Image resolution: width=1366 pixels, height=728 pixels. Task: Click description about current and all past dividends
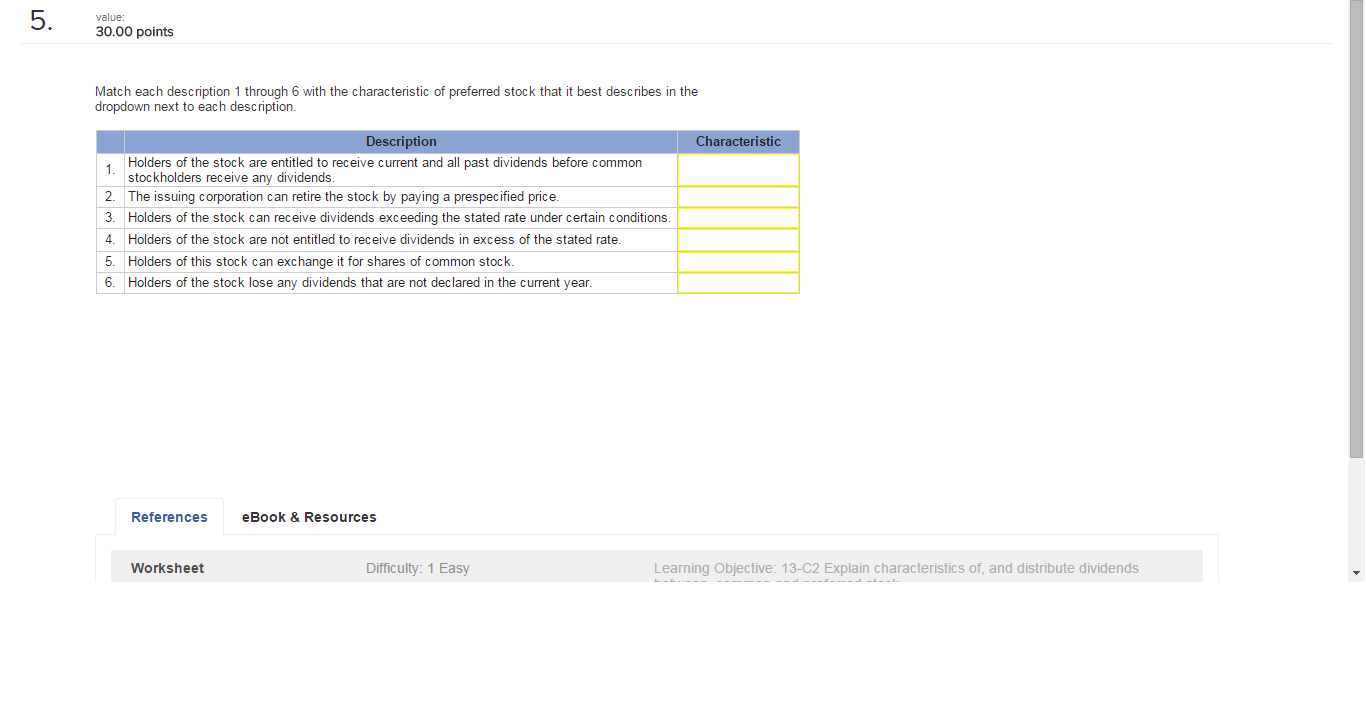385,170
